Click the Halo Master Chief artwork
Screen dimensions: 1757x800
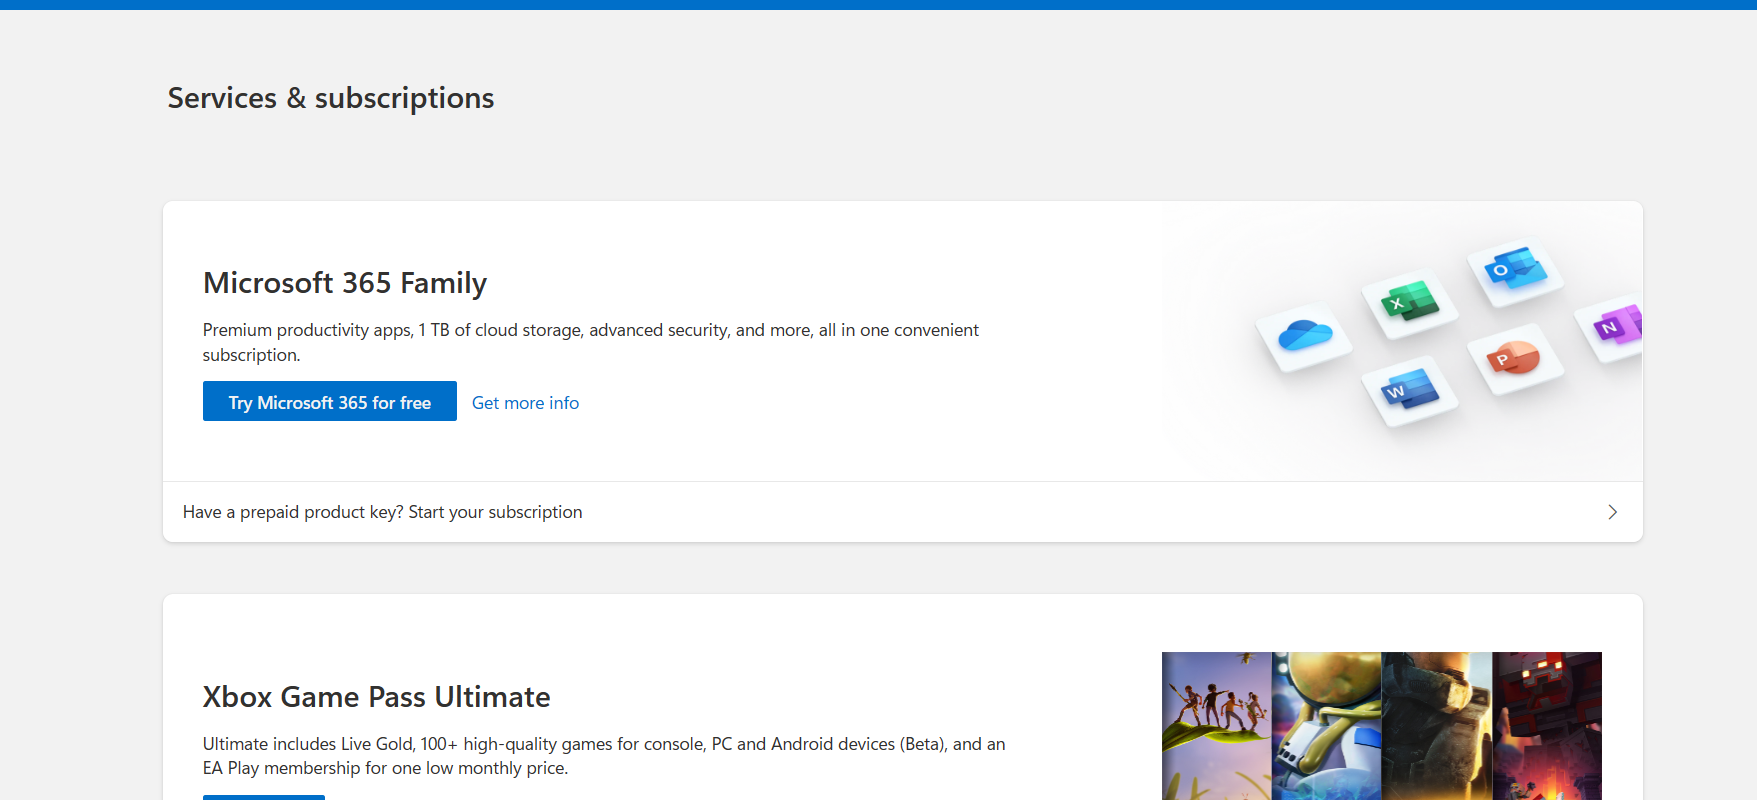point(1436,725)
